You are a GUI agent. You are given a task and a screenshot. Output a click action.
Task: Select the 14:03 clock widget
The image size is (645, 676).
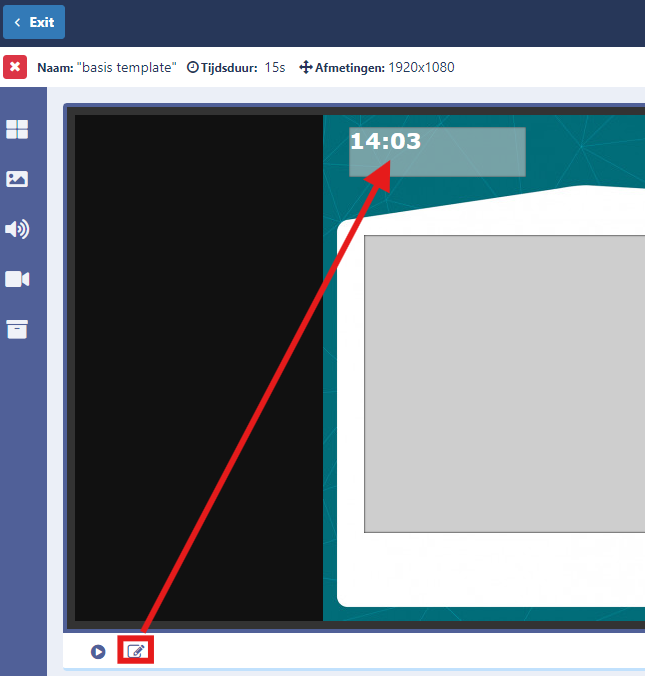(x=437, y=151)
